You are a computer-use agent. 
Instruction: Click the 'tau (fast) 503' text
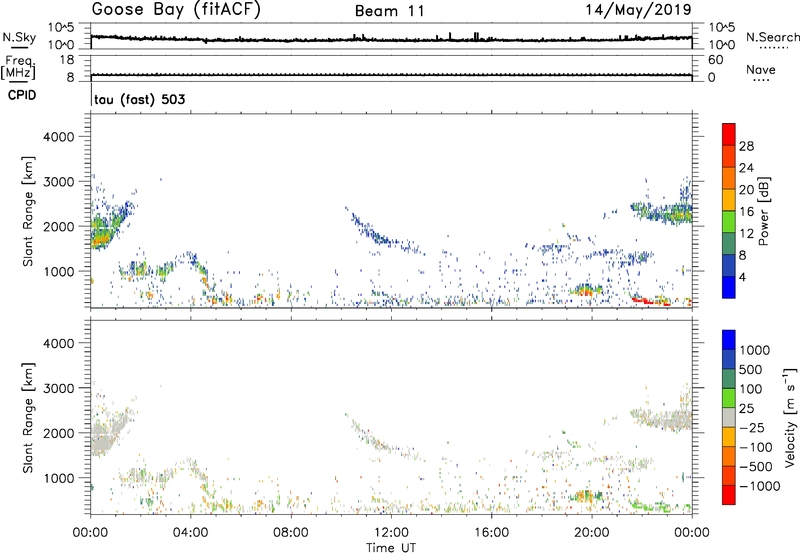point(140,99)
